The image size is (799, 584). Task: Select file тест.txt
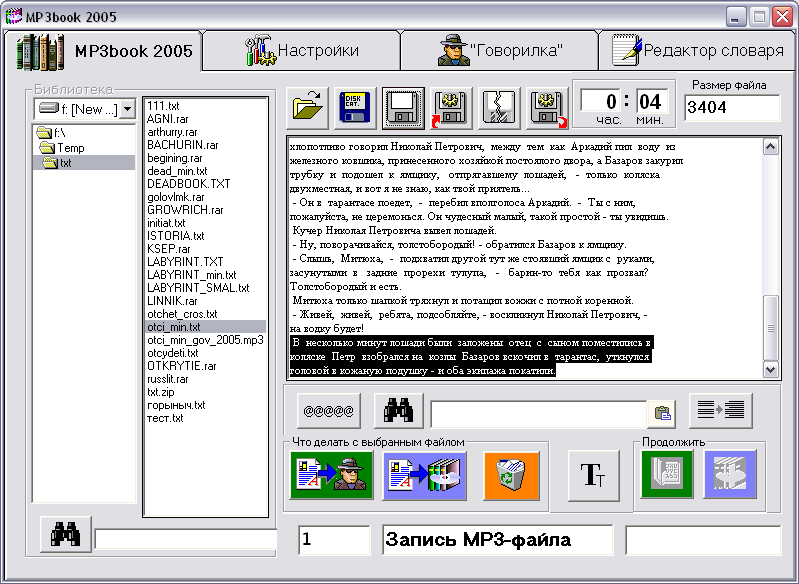tap(165, 418)
